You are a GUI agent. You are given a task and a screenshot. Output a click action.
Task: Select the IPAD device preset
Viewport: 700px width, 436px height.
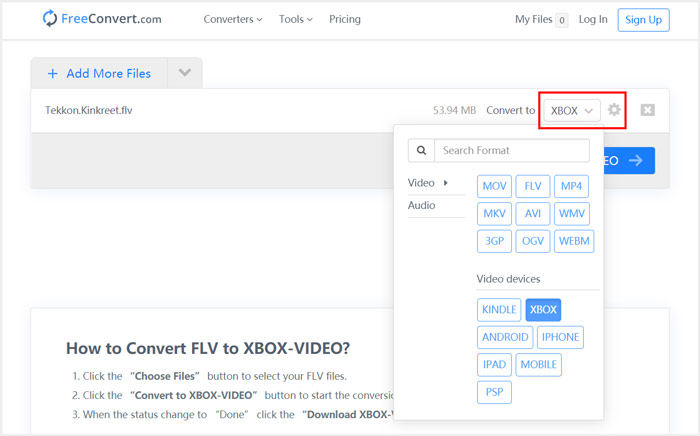[x=494, y=365]
